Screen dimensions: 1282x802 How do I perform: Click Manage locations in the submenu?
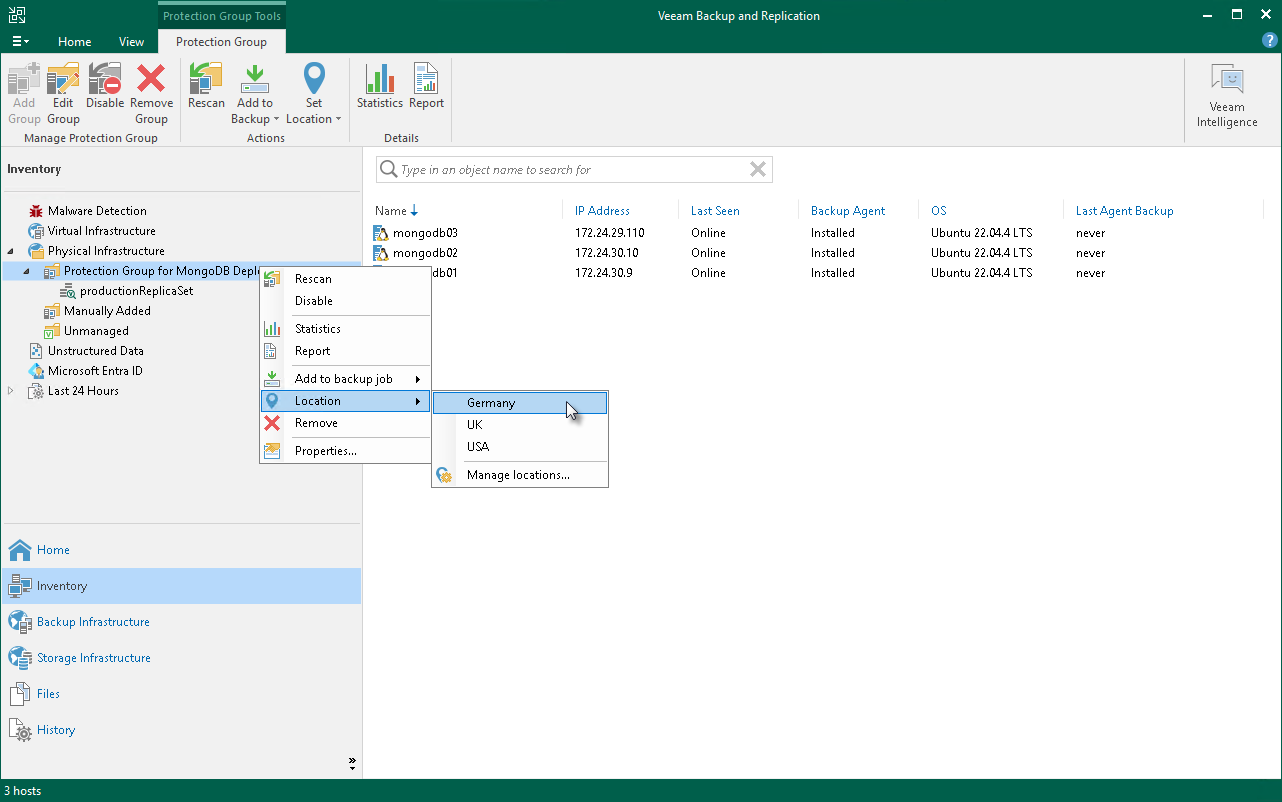pyautogui.click(x=518, y=475)
